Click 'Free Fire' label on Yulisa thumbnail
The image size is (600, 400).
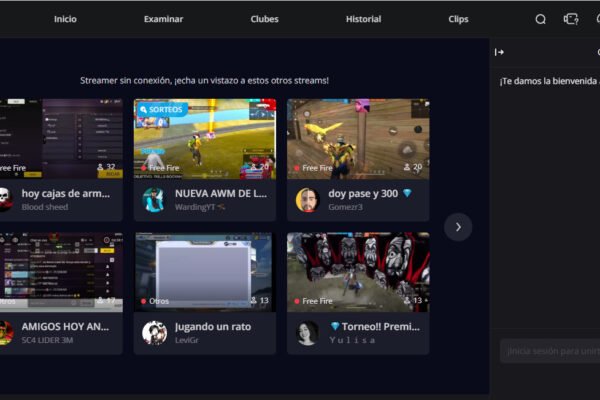click(x=317, y=301)
